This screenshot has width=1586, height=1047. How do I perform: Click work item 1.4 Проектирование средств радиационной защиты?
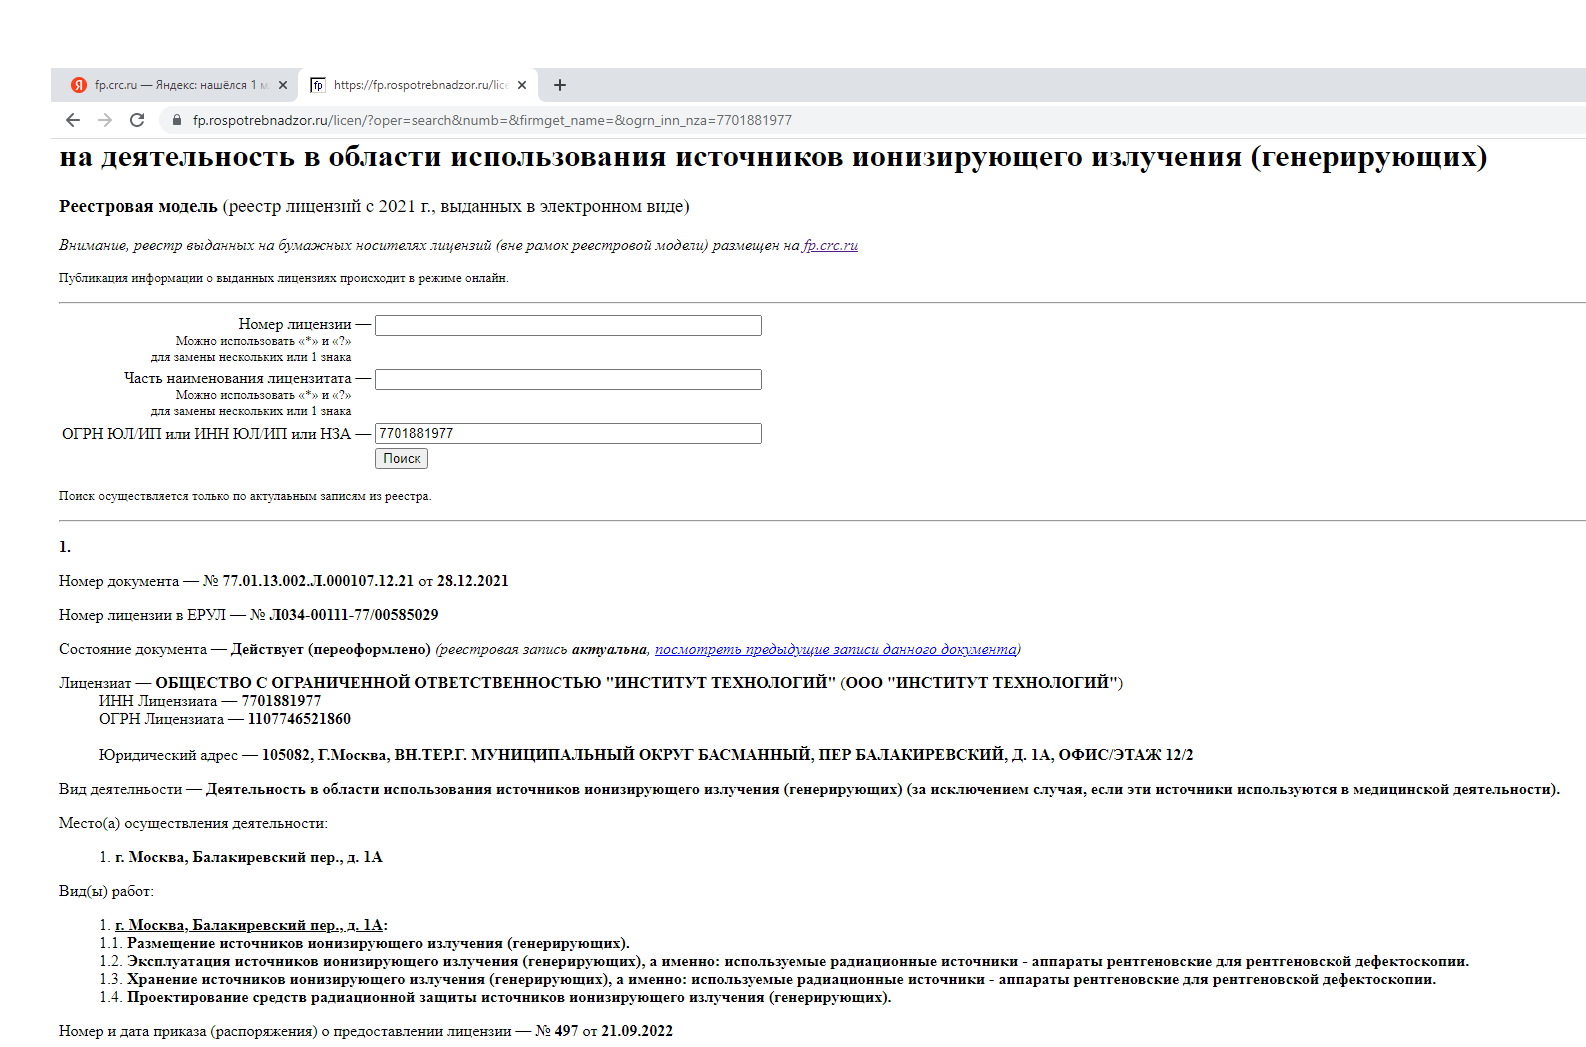click(x=509, y=997)
